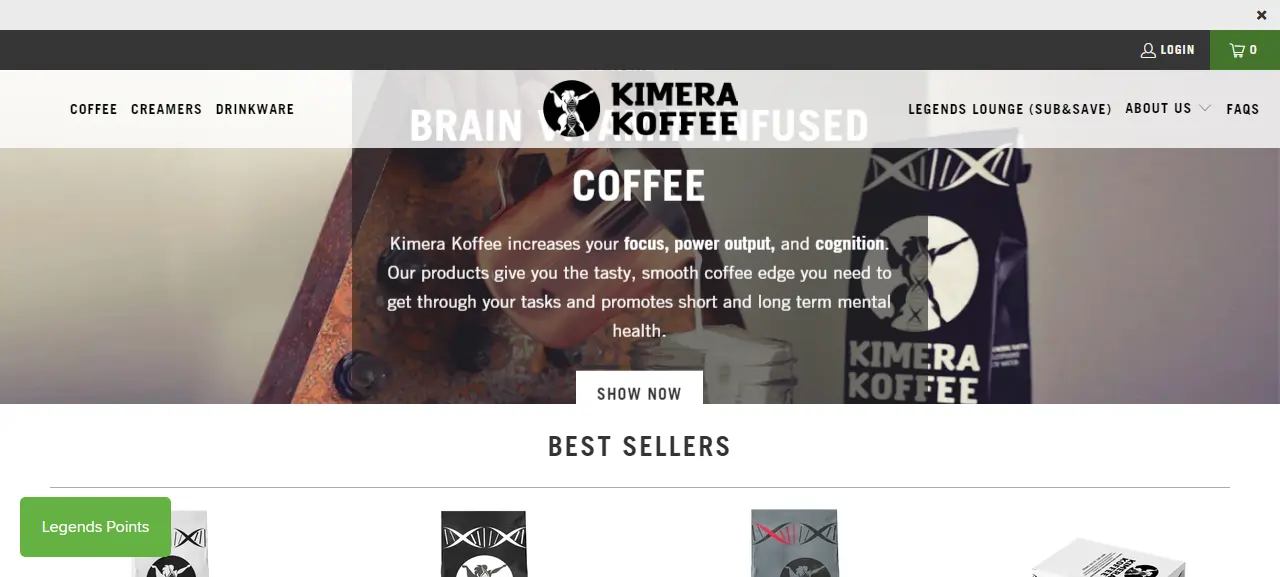
Task: Click the Login text link
Action: [1177, 50]
